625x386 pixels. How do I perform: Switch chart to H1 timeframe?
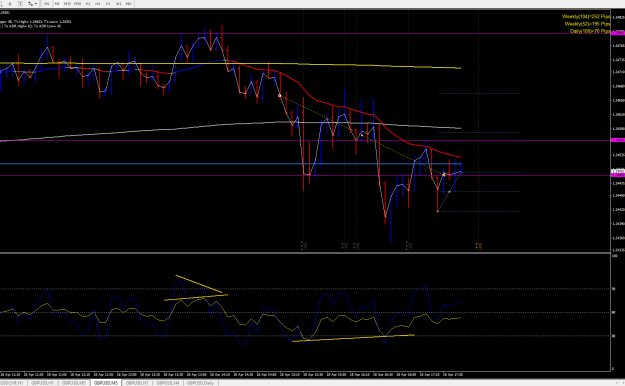pos(88,4)
